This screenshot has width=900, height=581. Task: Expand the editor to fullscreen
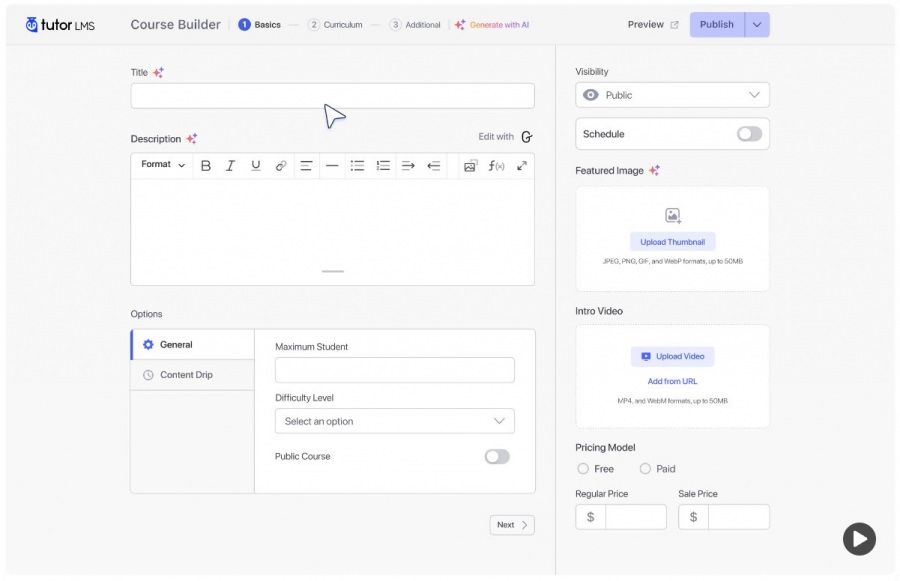pos(521,166)
